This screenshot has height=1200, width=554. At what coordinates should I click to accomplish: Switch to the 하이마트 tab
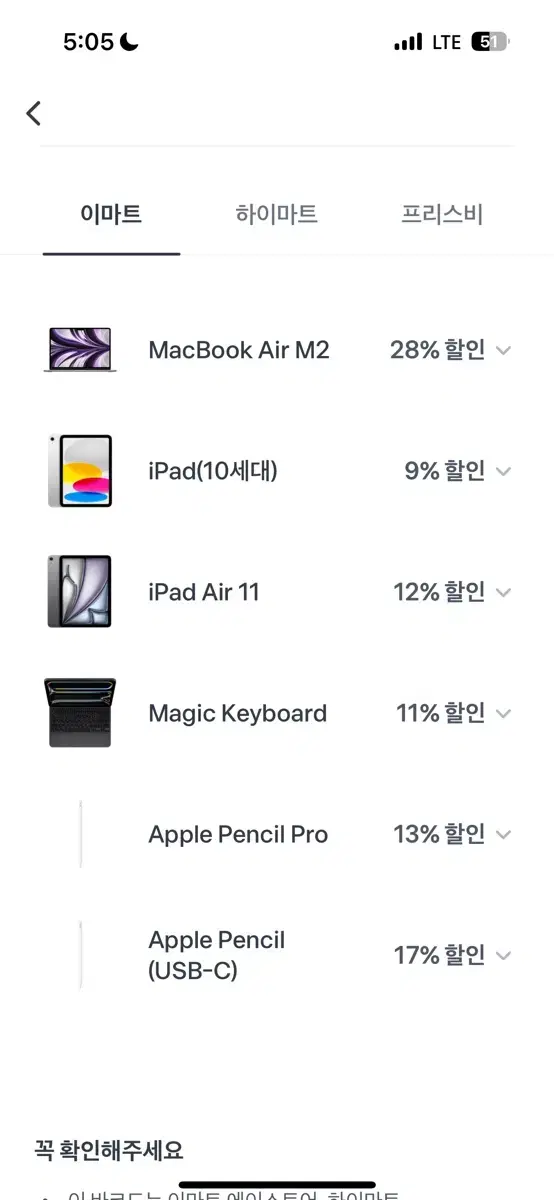(277, 214)
